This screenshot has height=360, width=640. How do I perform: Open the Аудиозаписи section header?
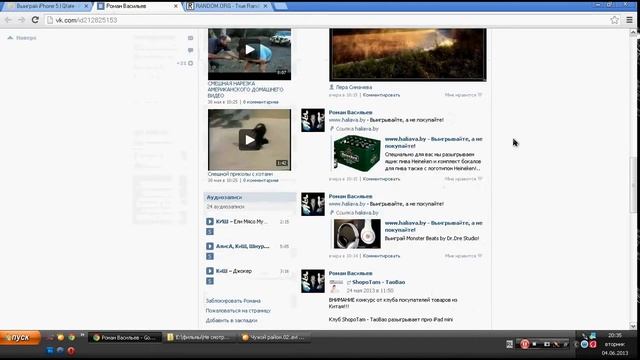click(x=250, y=197)
